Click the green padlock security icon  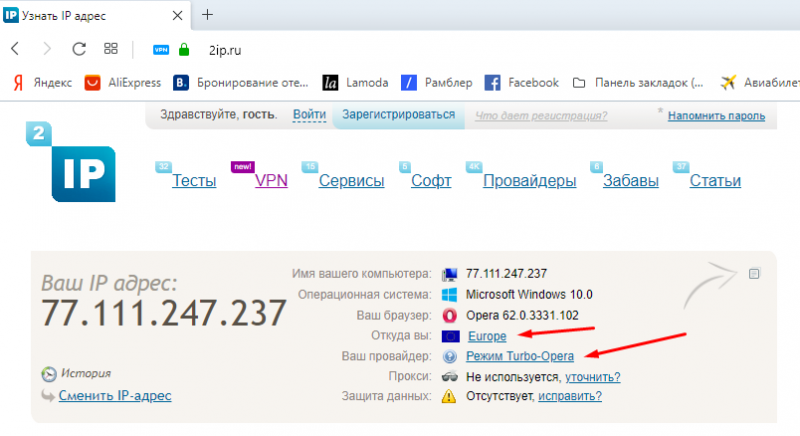click(184, 48)
